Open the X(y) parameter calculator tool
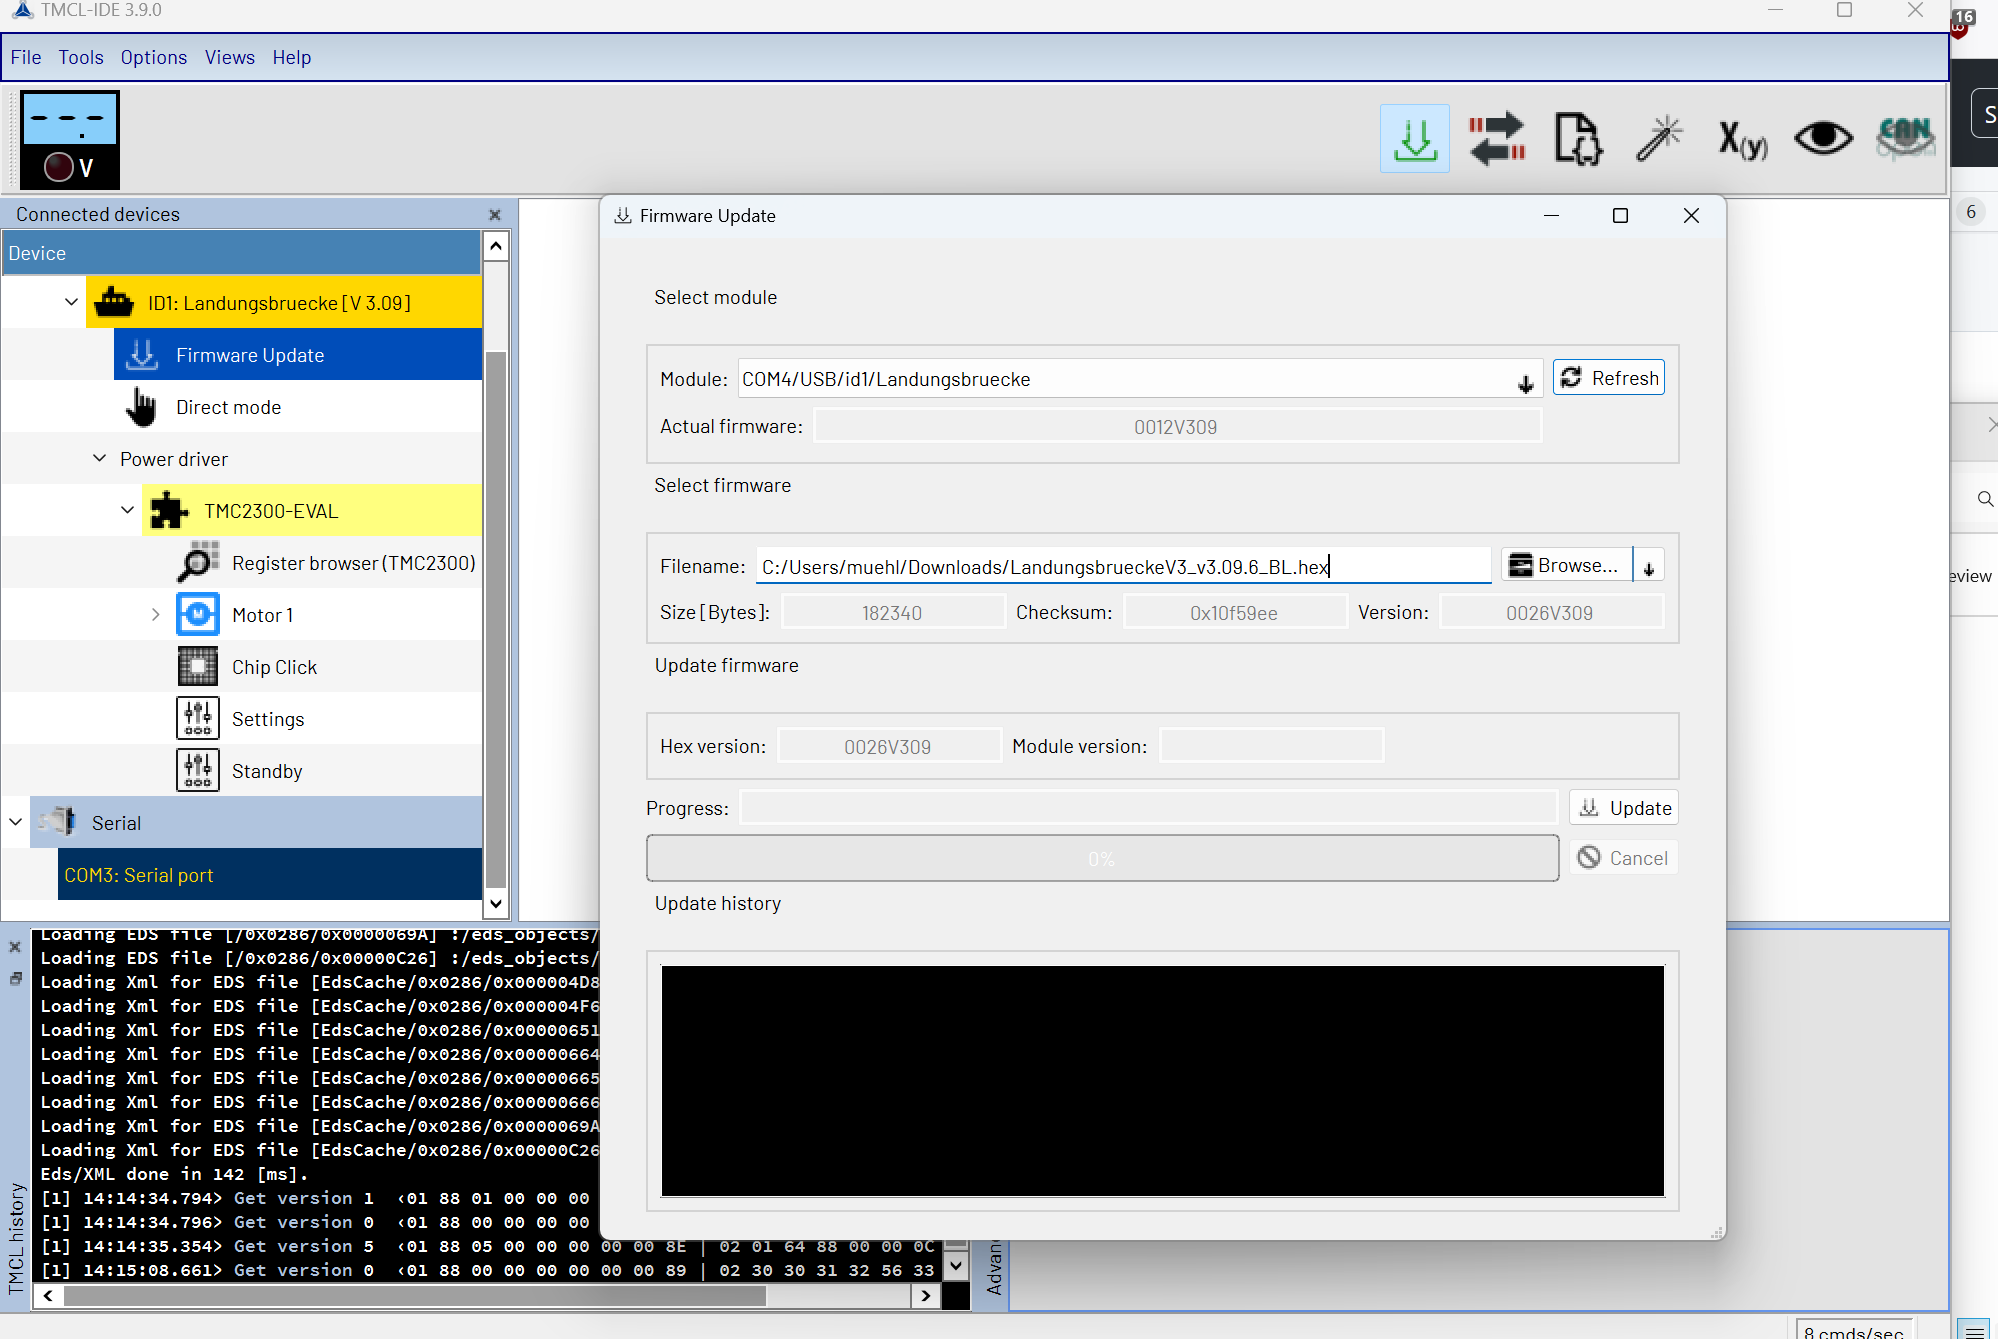Screen dimensions: 1998x1339 tap(1743, 139)
